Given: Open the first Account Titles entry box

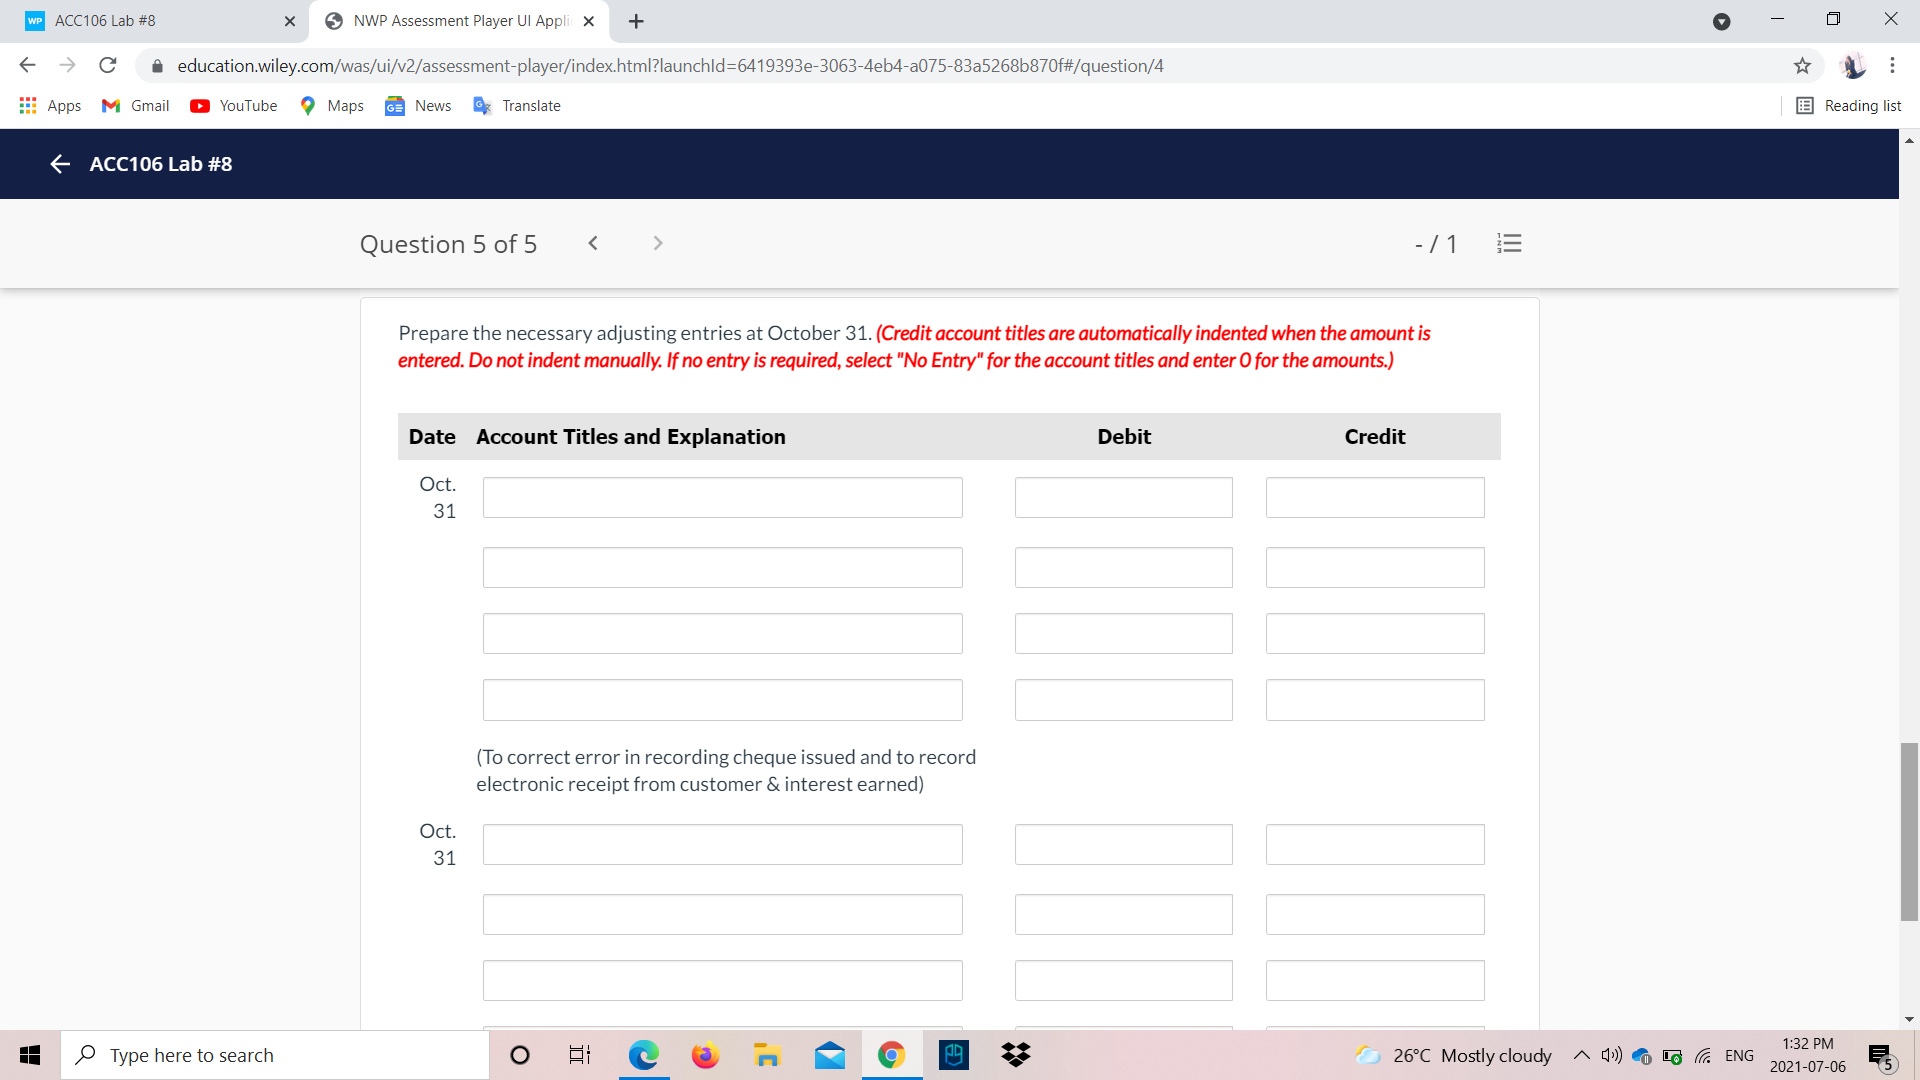Looking at the screenshot, I should (722, 497).
